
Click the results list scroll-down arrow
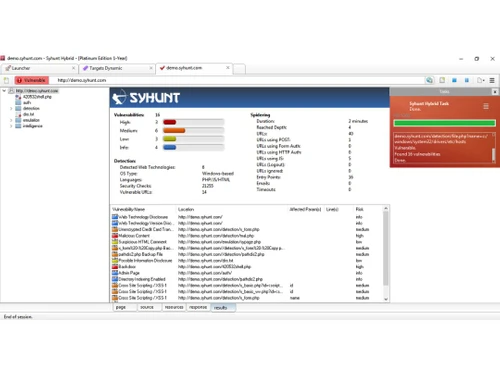tap(386, 299)
